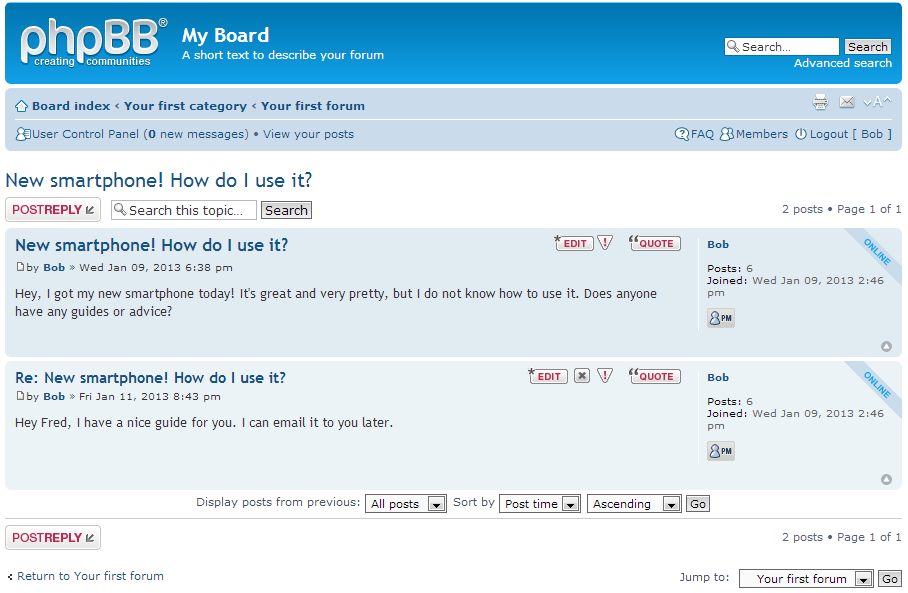Open the All posts dropdown
This screenshot has width=908, height=593.
[406, 504]
